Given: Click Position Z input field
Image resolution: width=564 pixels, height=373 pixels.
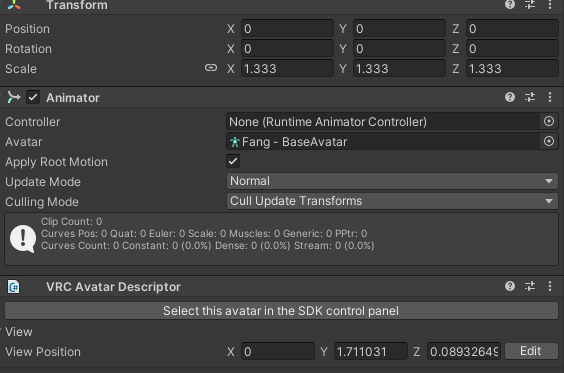Looking at the screenshot, I should pyautogui.click(x=512, y=28).
